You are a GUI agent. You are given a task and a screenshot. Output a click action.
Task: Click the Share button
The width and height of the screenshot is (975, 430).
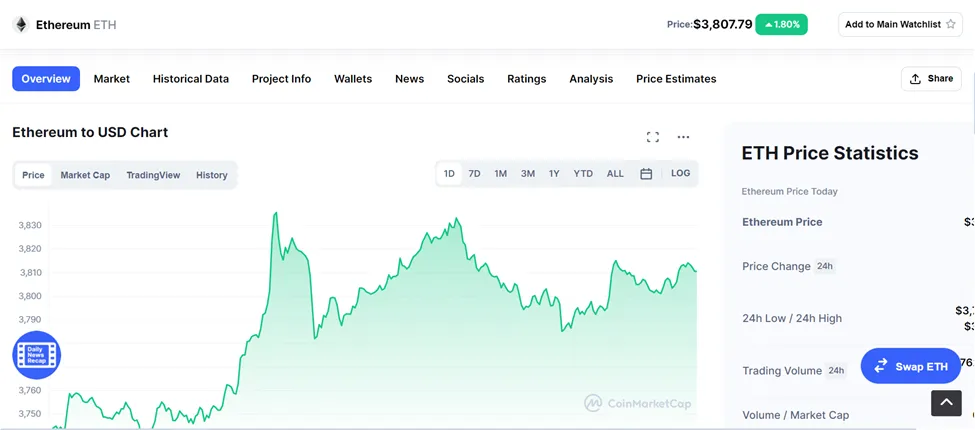[x=931, y=79]
